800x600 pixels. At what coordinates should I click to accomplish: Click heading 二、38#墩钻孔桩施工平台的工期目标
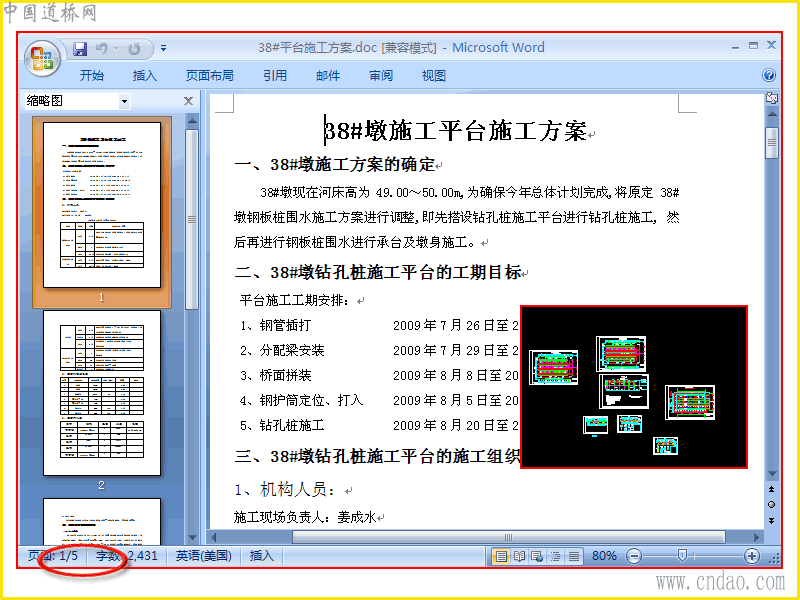pos(378,272)
